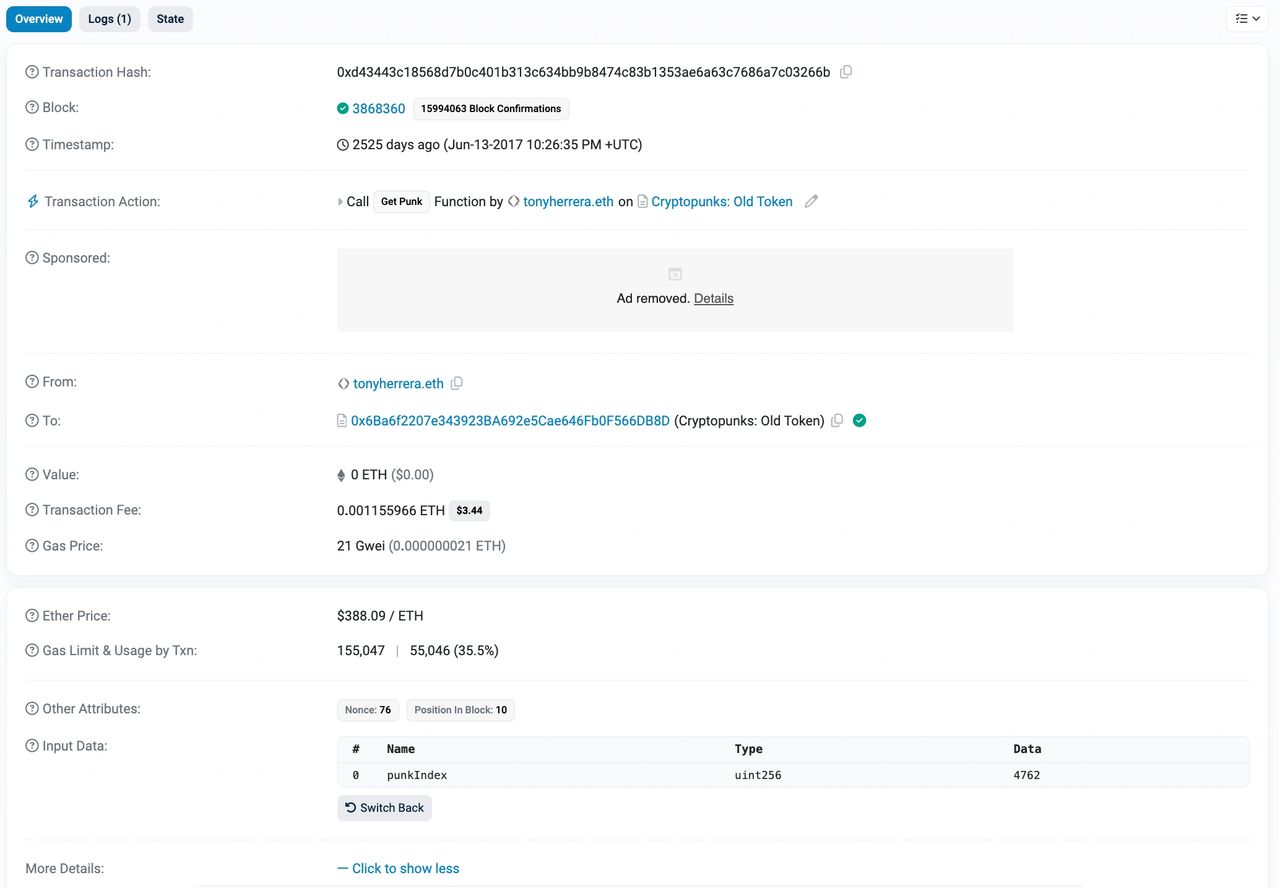Open tonyherrera.eth in Transaction Action
1280x888 pixels.
568,202
